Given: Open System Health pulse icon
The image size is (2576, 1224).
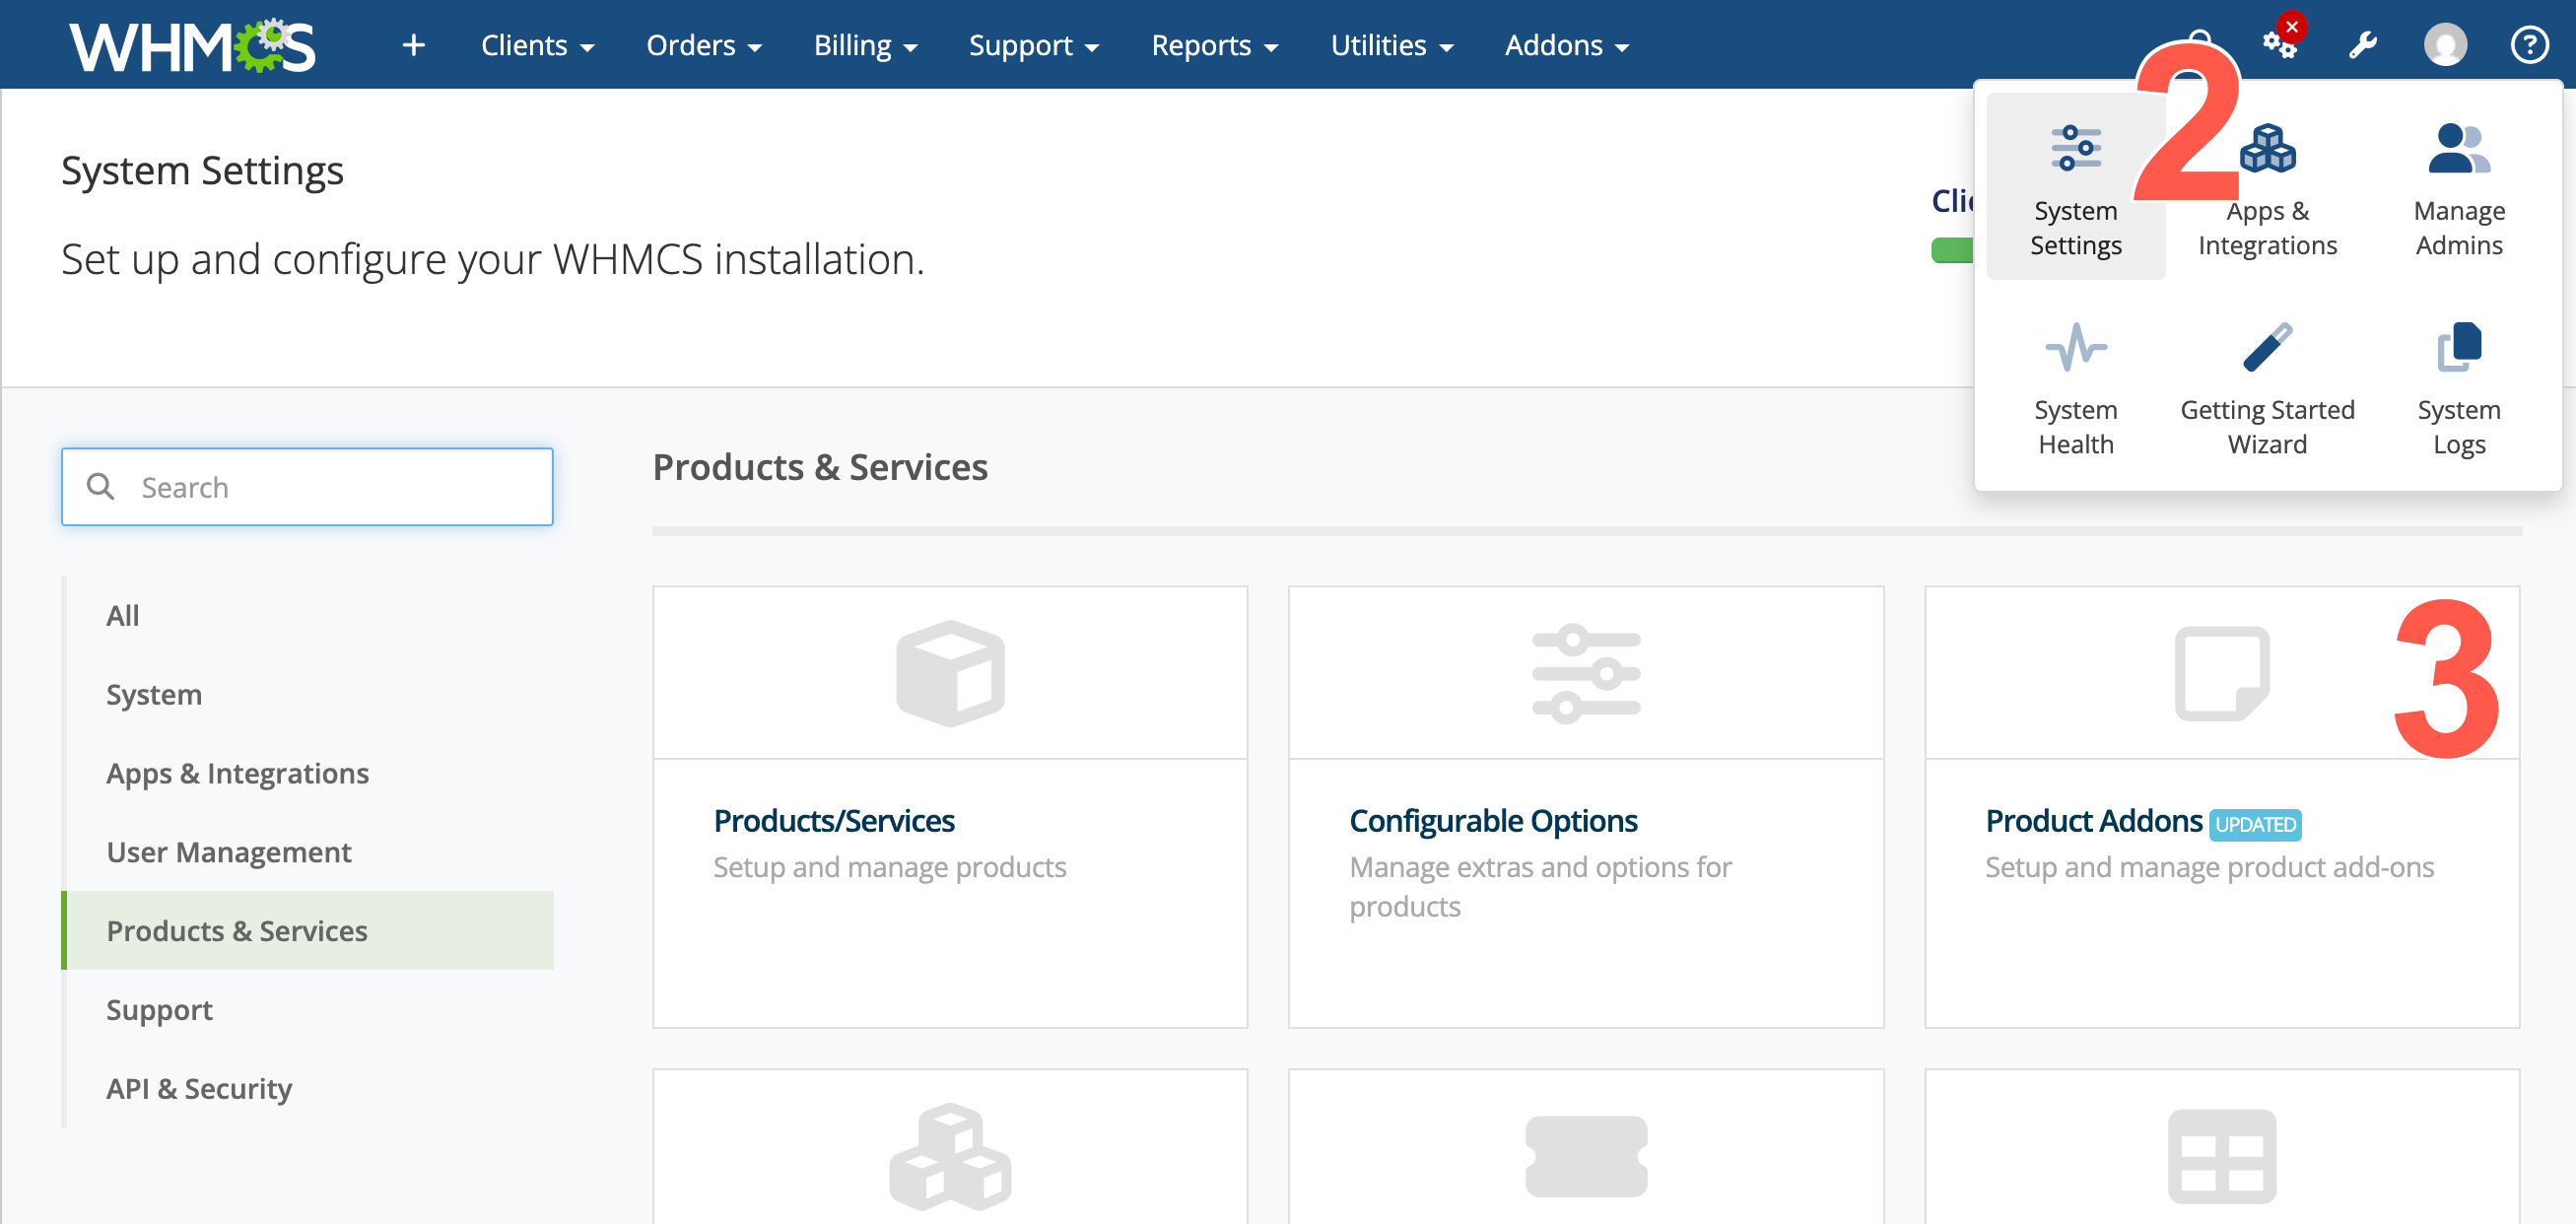Looking at the screenshot, I should (x=2075, y=347).
